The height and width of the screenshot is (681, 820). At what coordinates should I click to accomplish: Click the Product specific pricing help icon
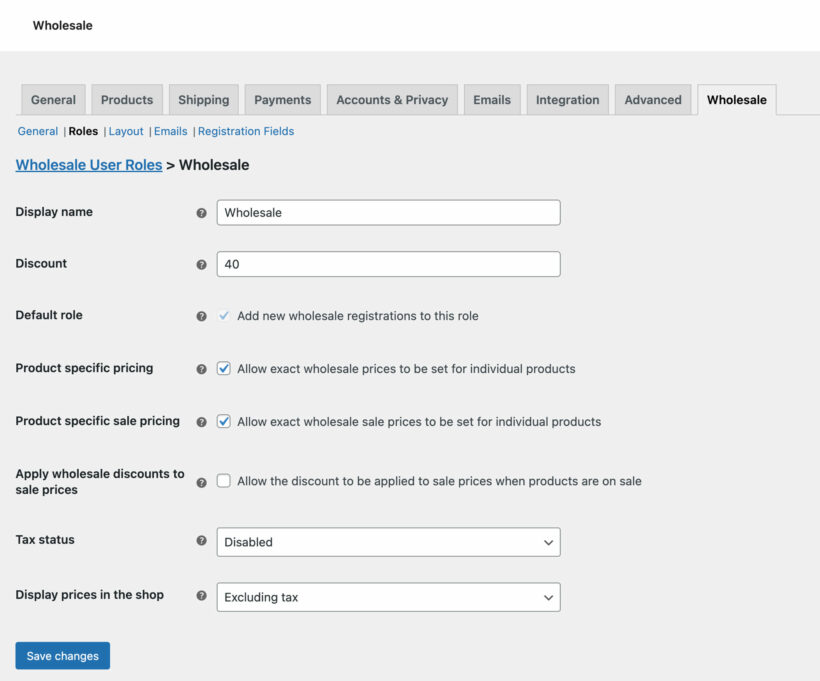tap(201, 368)
